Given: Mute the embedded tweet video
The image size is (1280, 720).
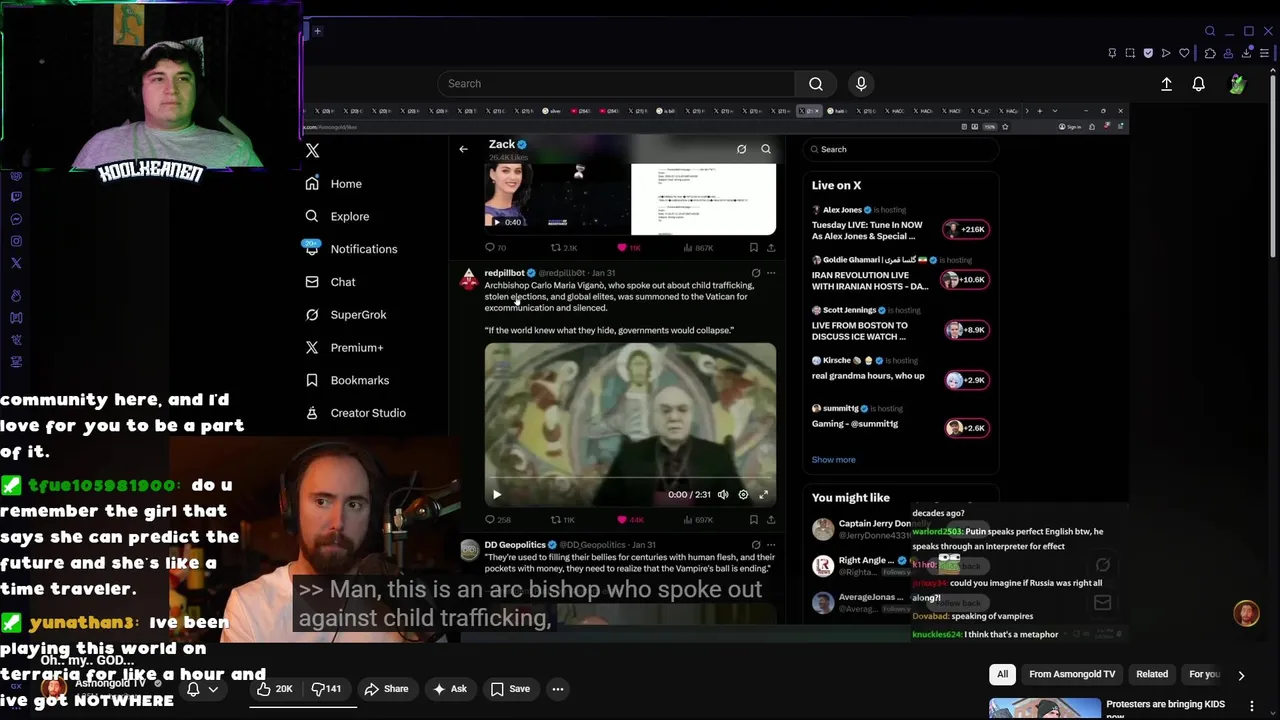Looking at the screenshot, I should pyautogui.click(x=723, y=494).
